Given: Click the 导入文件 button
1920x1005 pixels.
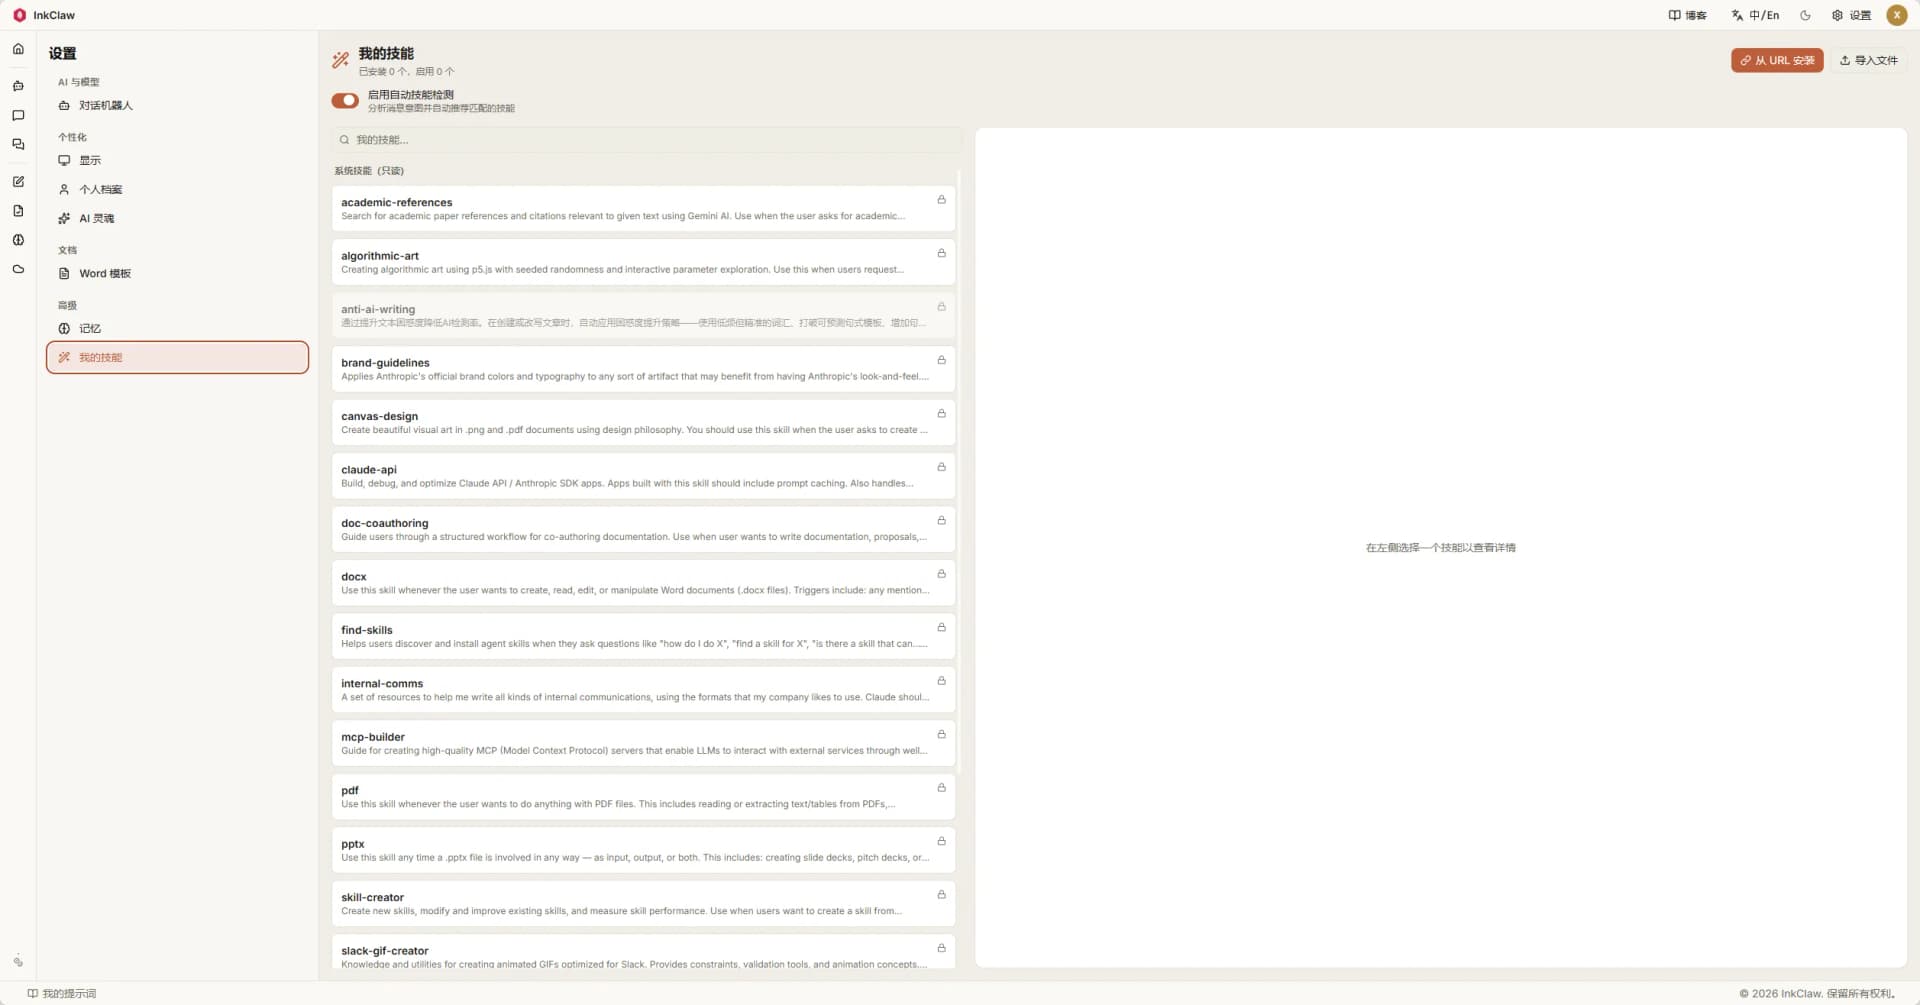Looking at the screenshot, I should point(1868,61).
